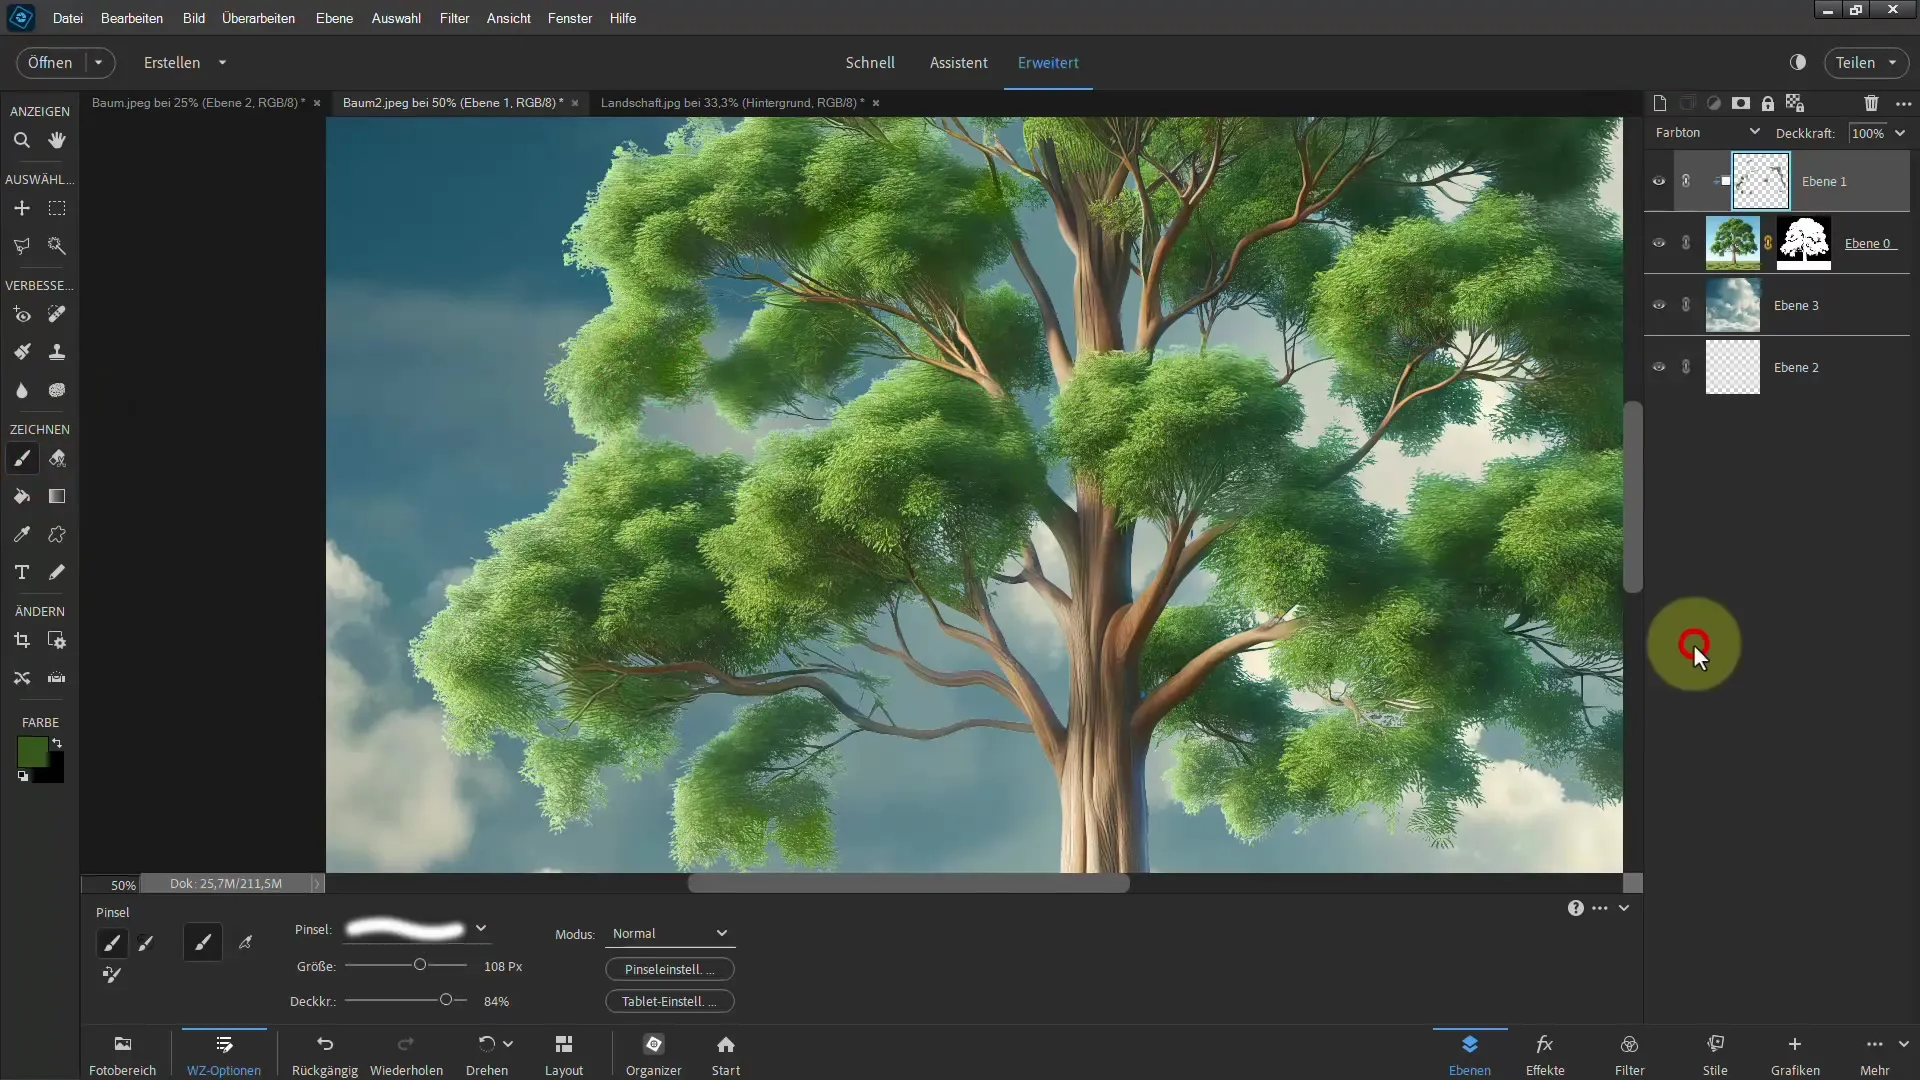Switch to the Assistent tab
Viewport: 1920px width, 1080px height.
pos(957,62)
